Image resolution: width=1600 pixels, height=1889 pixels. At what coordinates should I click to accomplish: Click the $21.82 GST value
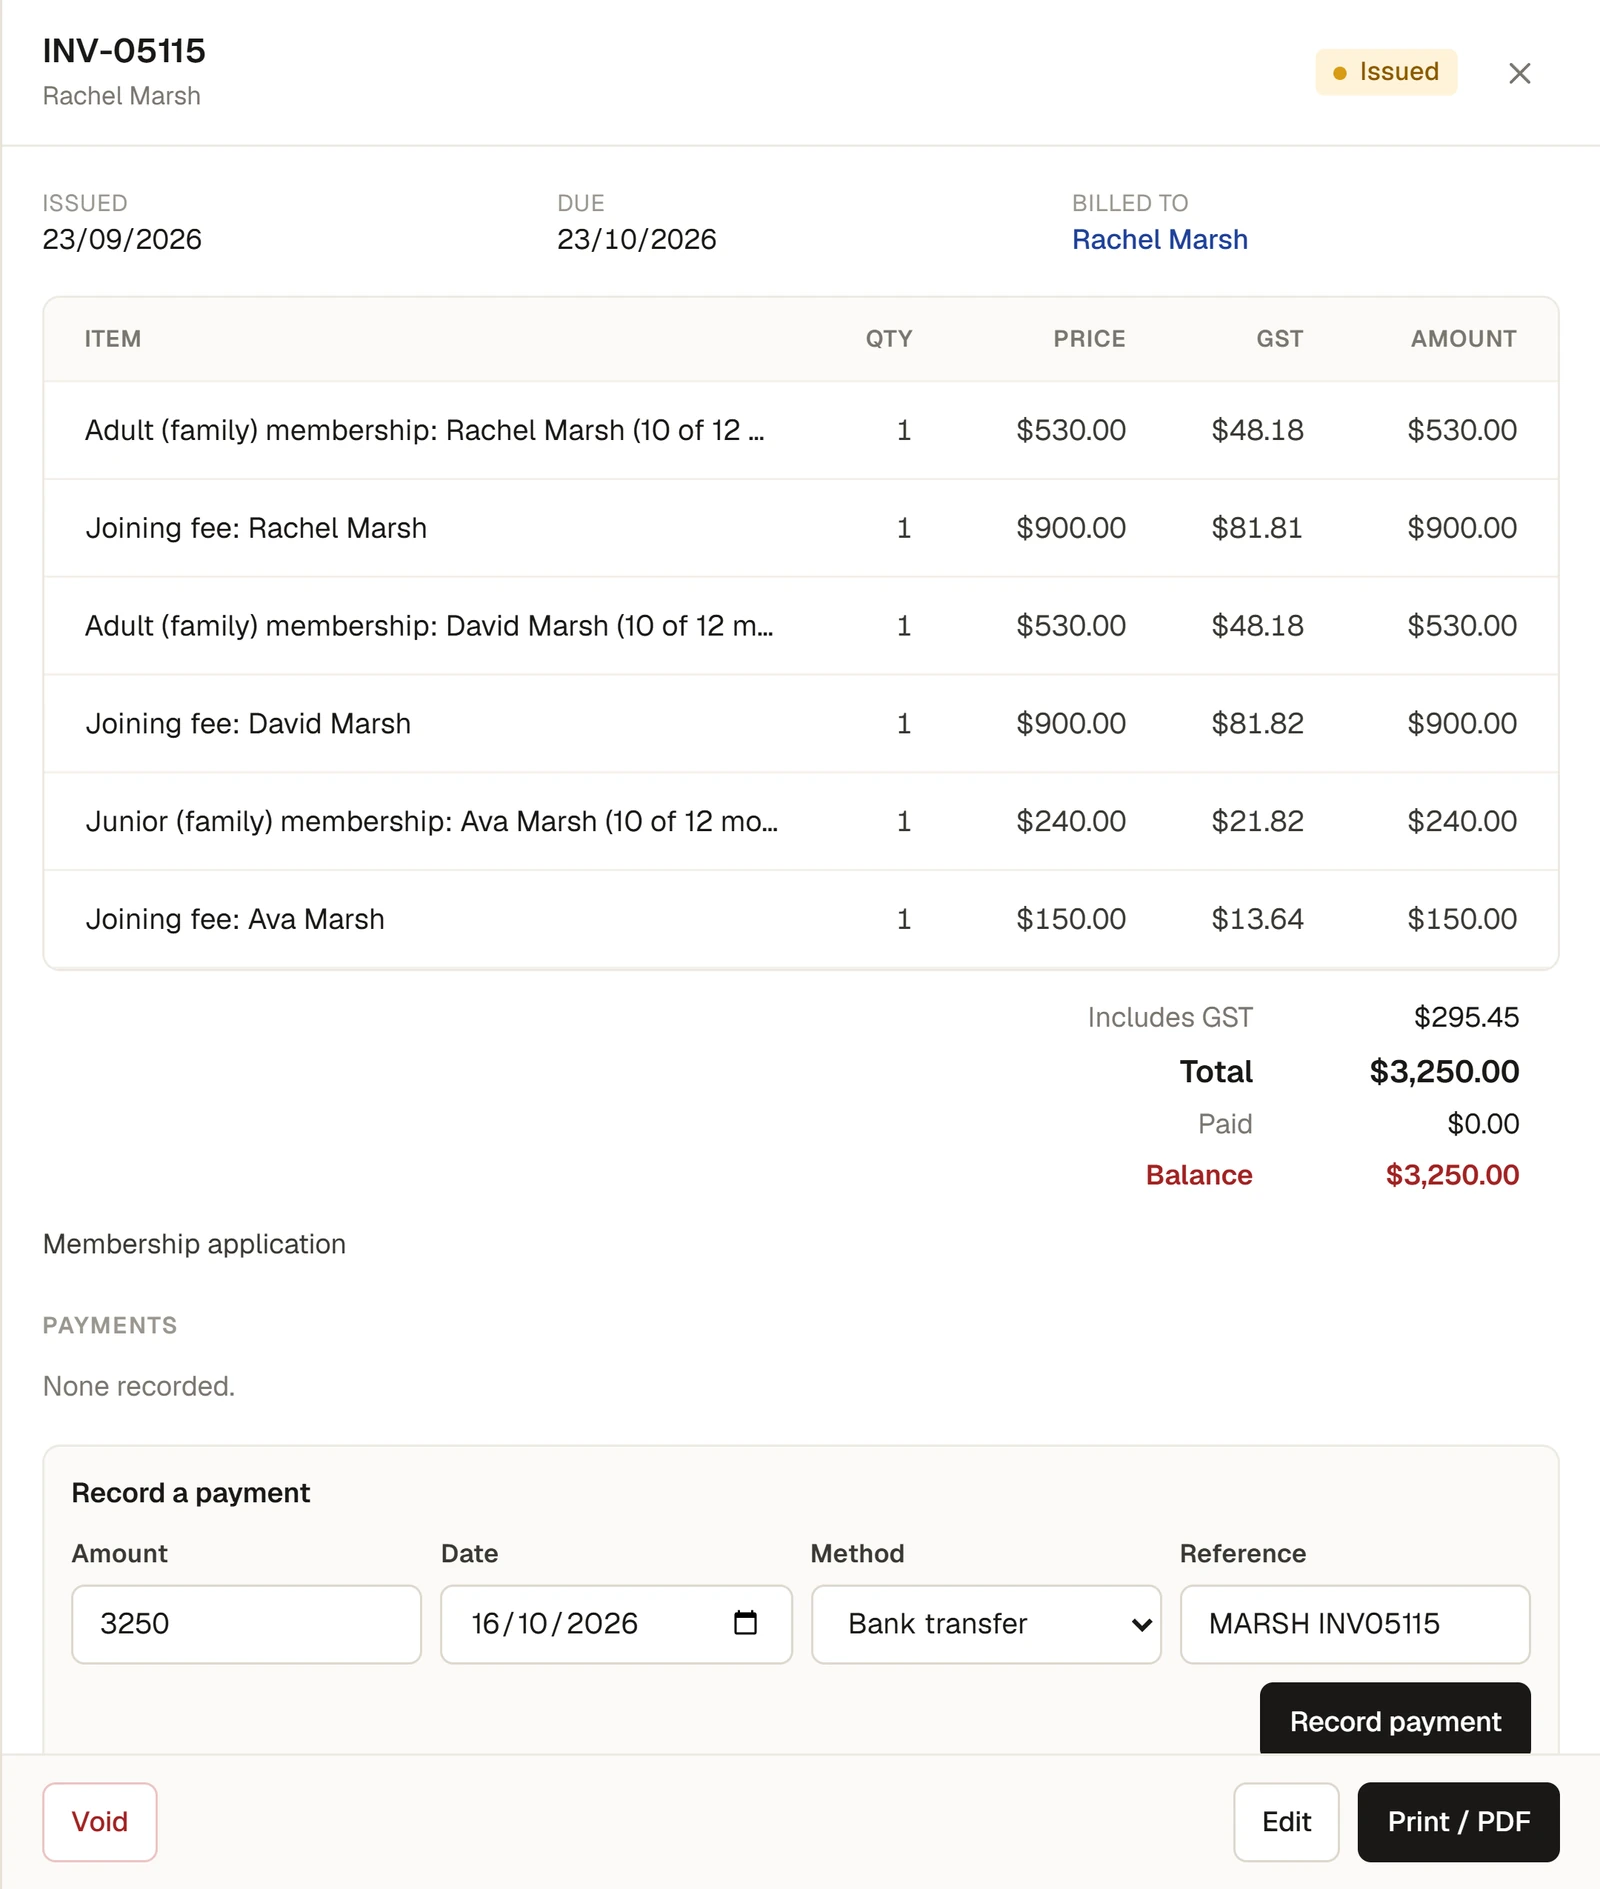click(x=1257, y=821)
